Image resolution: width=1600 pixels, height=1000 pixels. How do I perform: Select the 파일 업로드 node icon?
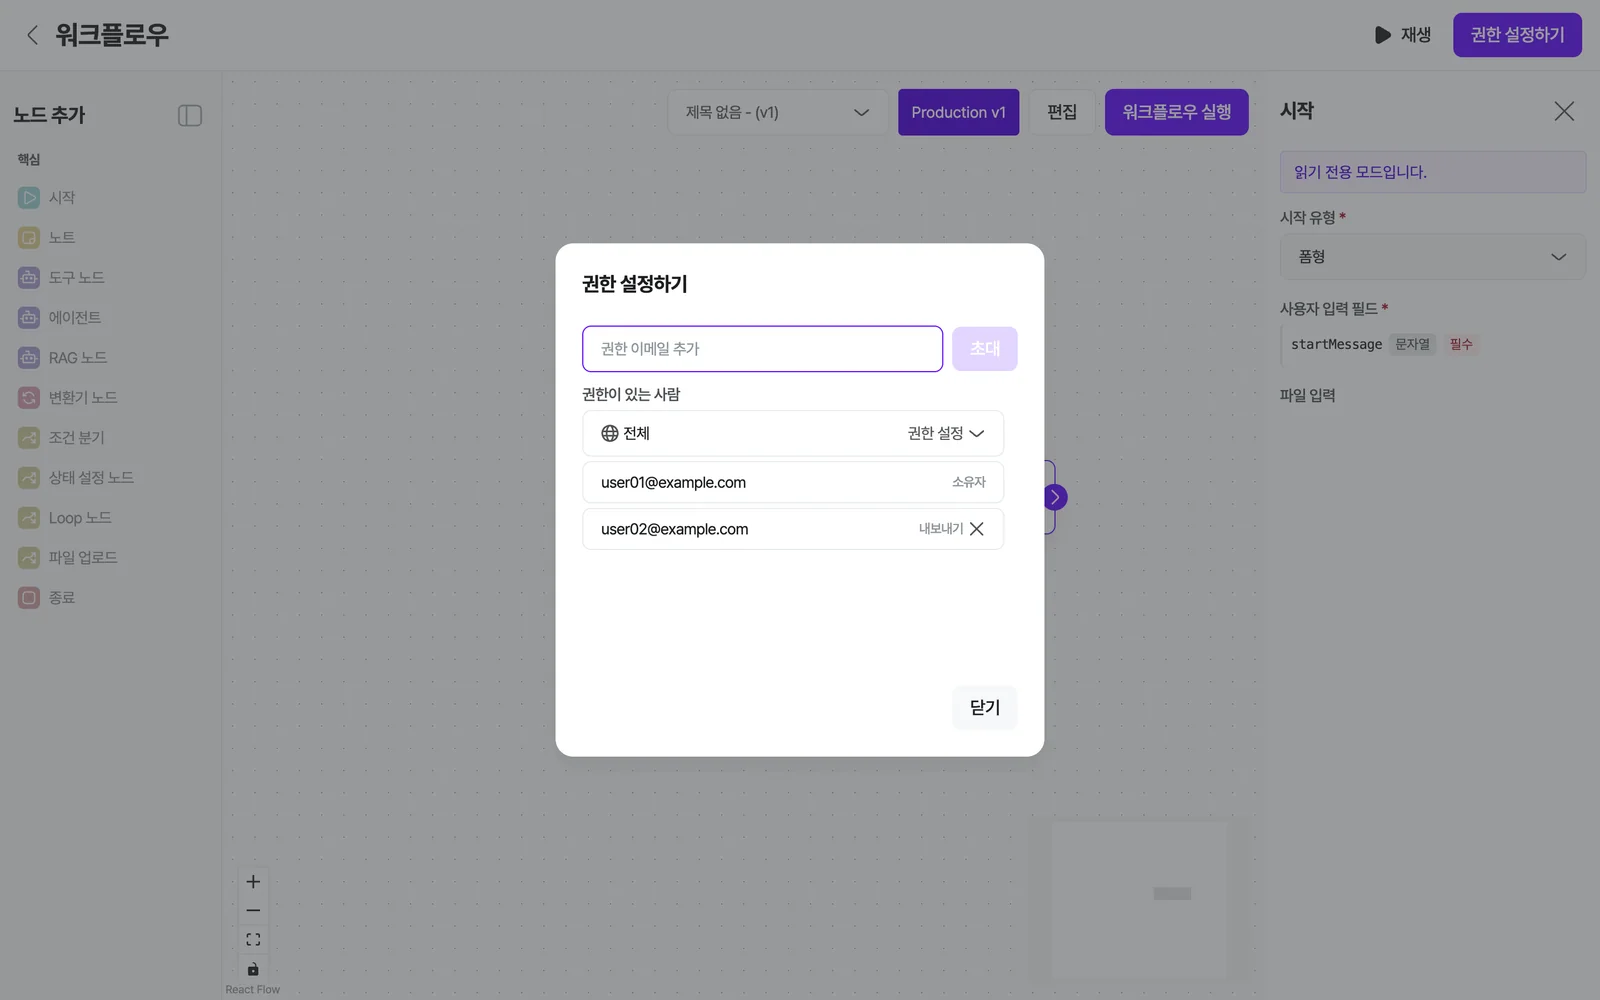pos(29,558)
